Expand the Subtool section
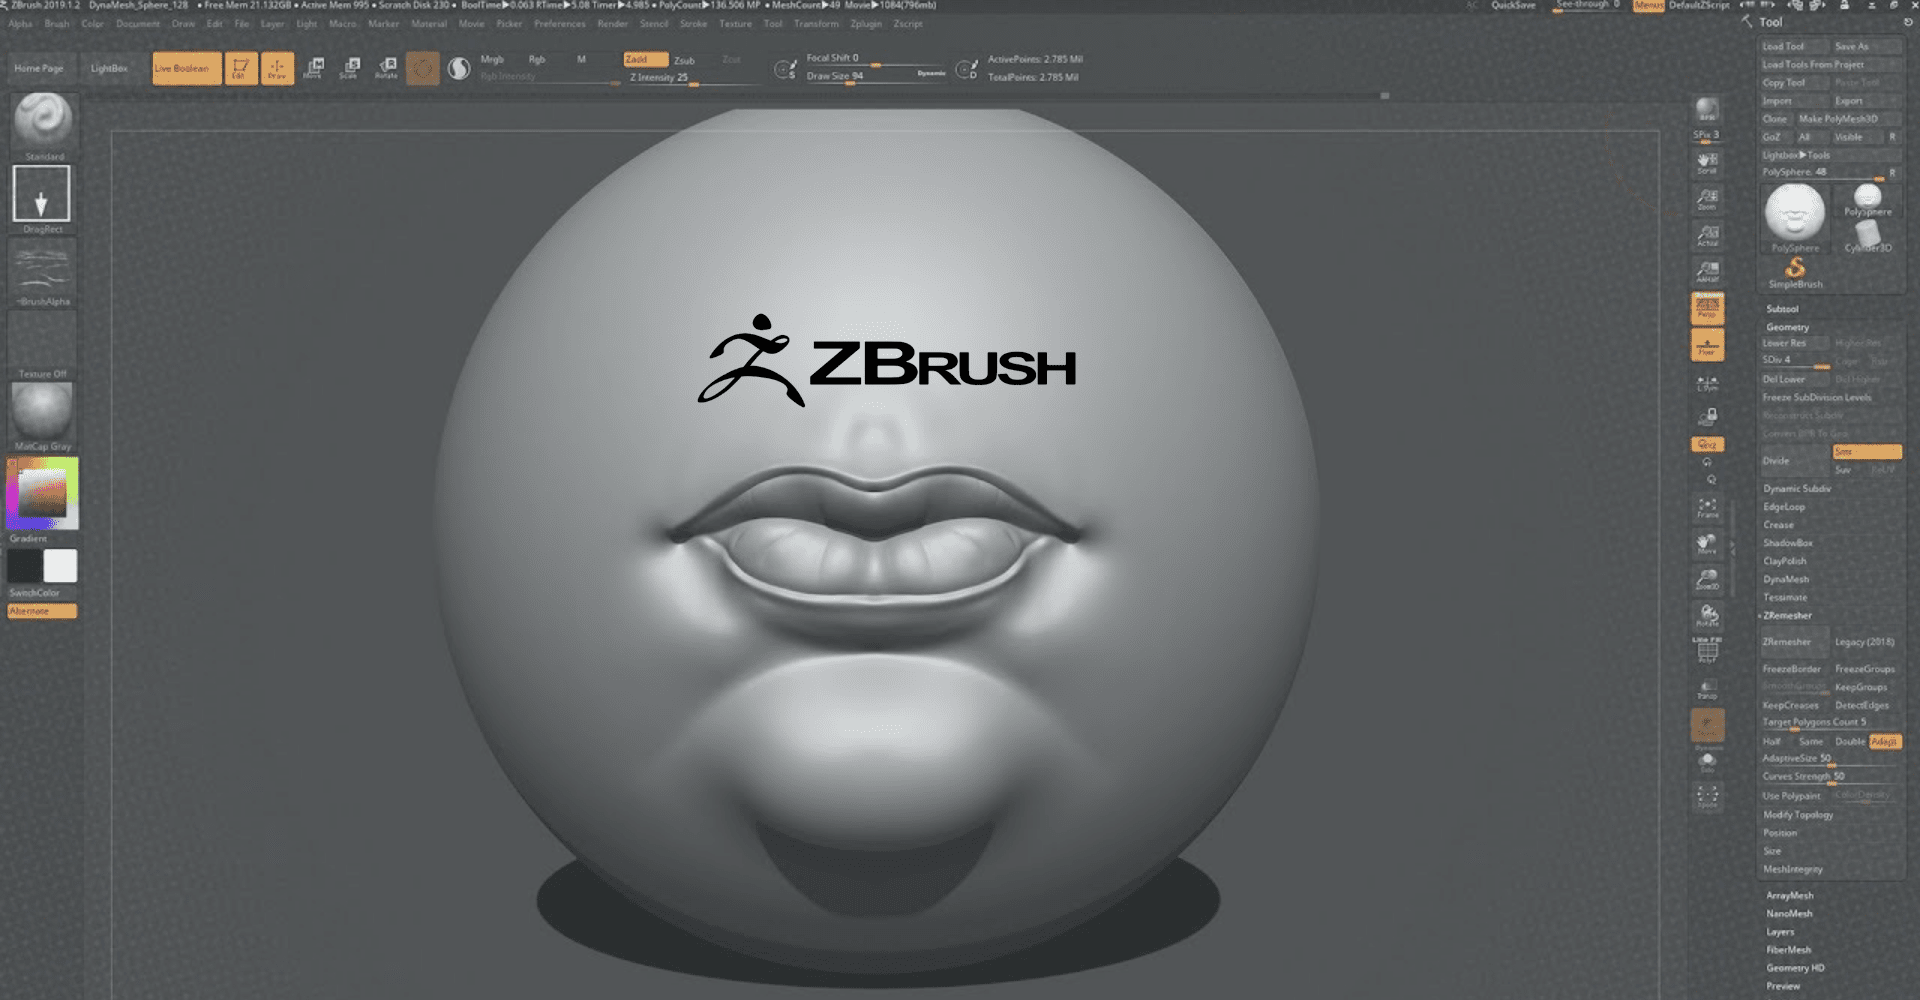The width and height of the screenshot is (1920, 1000). click(x=1782, y=309)
